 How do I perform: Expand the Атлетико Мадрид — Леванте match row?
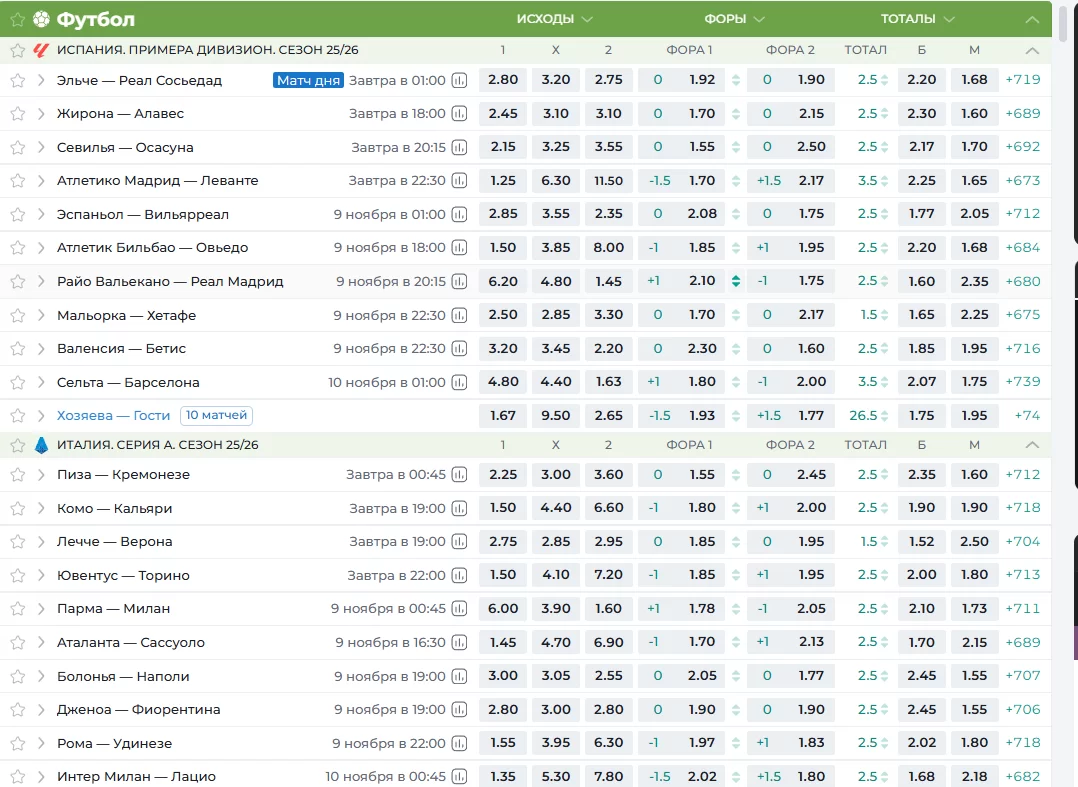click(41, 181)
